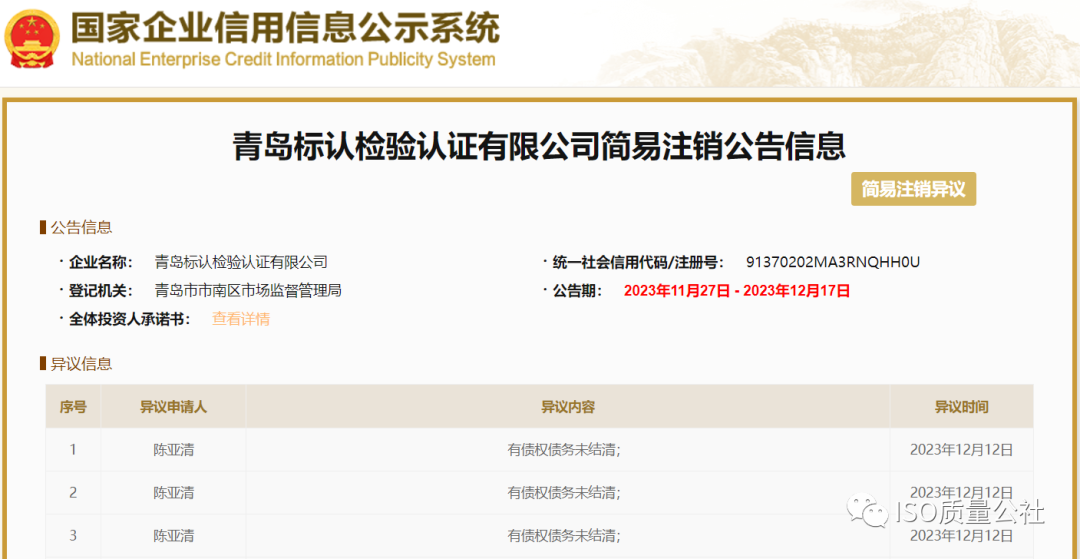The height and width of the screenshot is (559, 1080).
Task: Click the National Enterprise Credit Information Publicity System subtitle
Action: pos(283,59)
